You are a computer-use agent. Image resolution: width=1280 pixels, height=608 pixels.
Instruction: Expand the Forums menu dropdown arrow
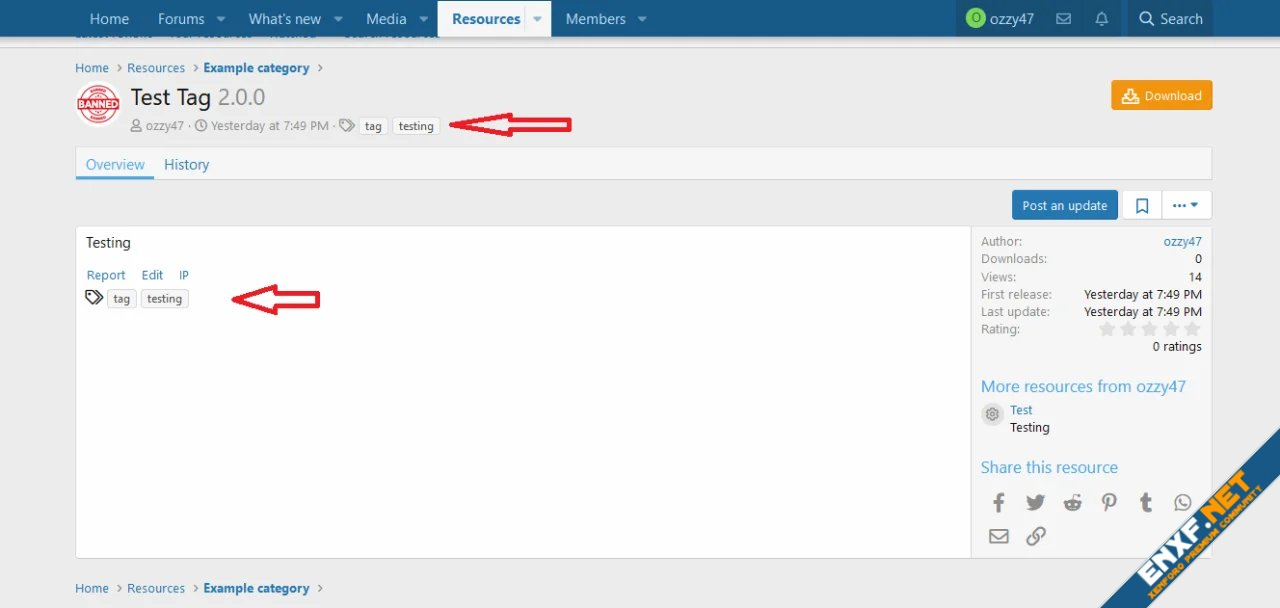[x=221, y=19]
